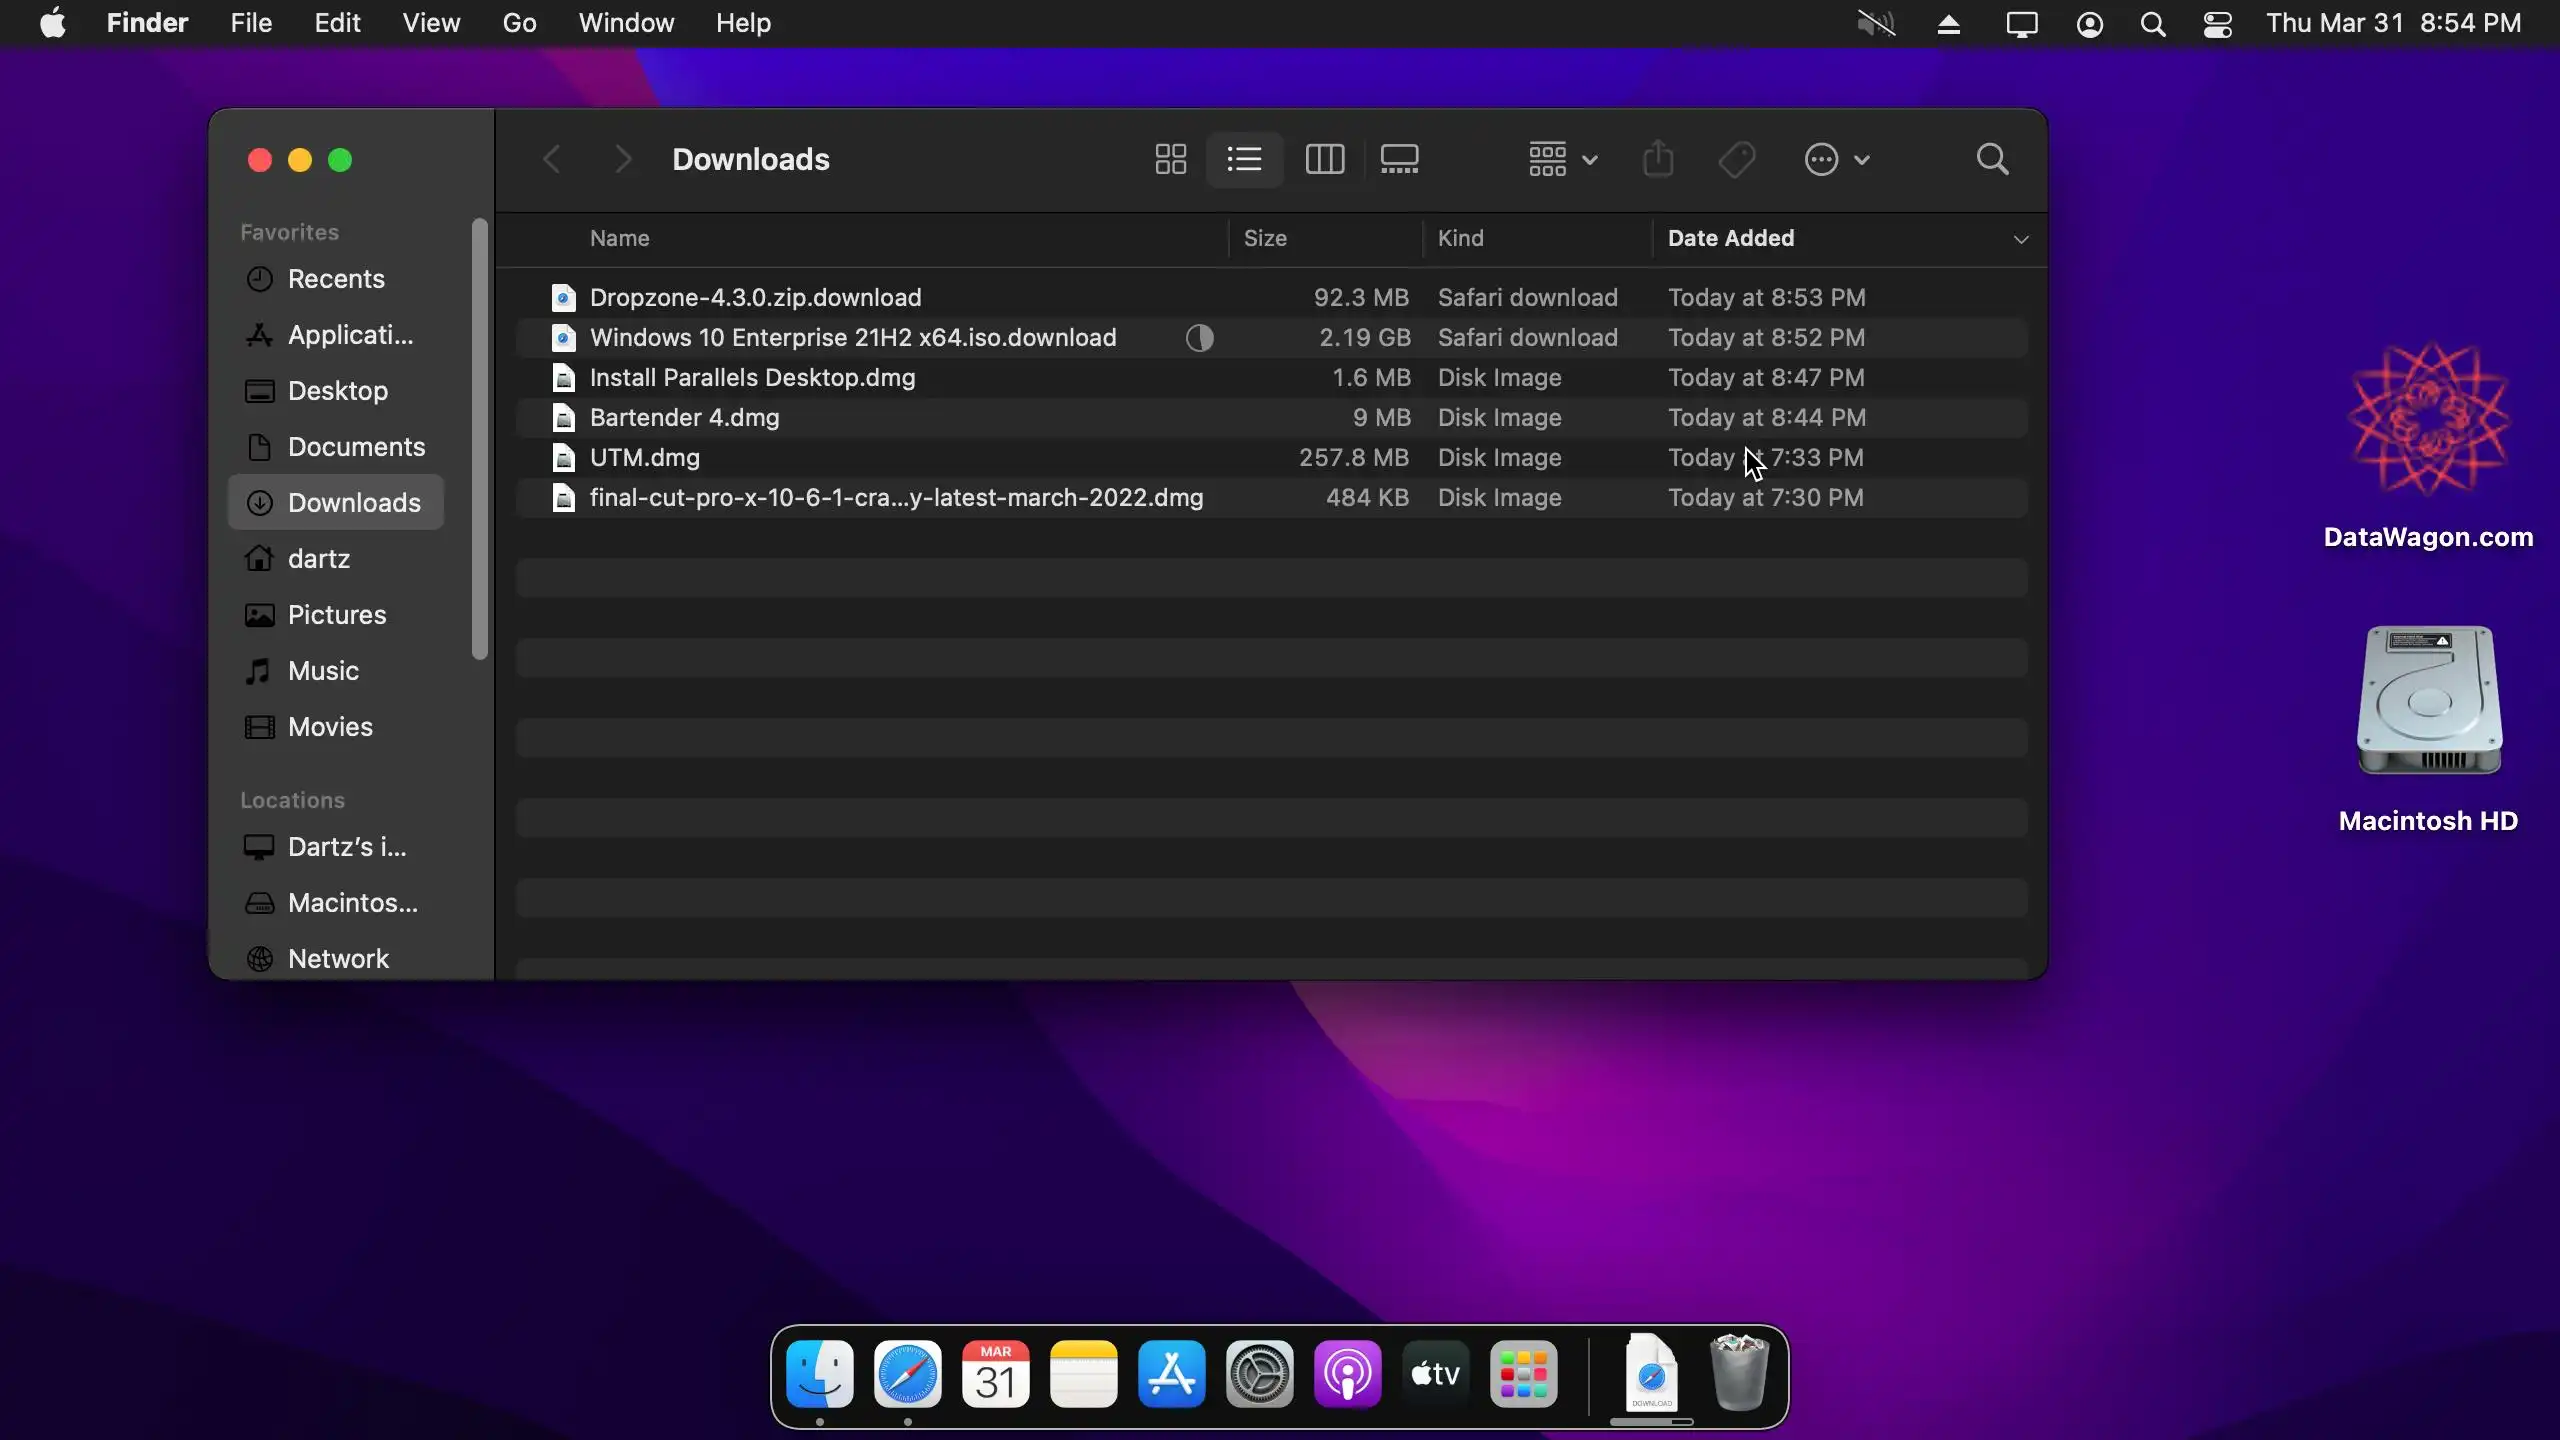The image size is (2560, 1440).
Task: Click the Share icon in Finder toolbar
Action: click(1658, 159)
